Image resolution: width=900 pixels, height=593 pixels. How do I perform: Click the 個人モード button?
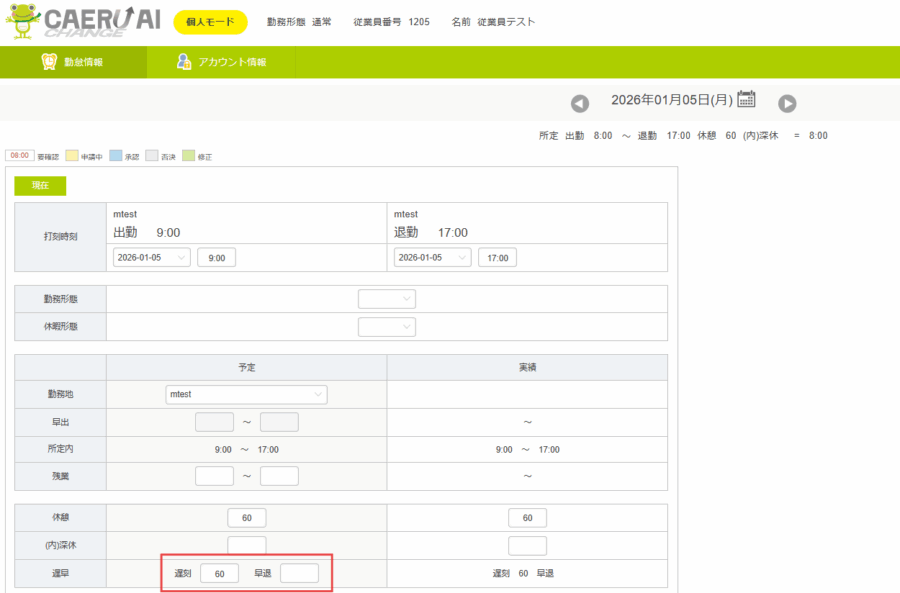[210, 22]
